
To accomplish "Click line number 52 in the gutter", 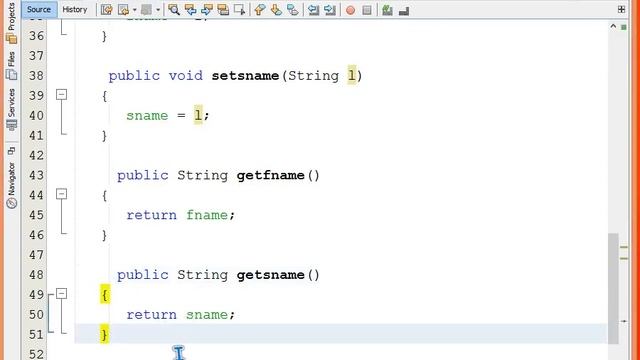I will tap(36, 354).
